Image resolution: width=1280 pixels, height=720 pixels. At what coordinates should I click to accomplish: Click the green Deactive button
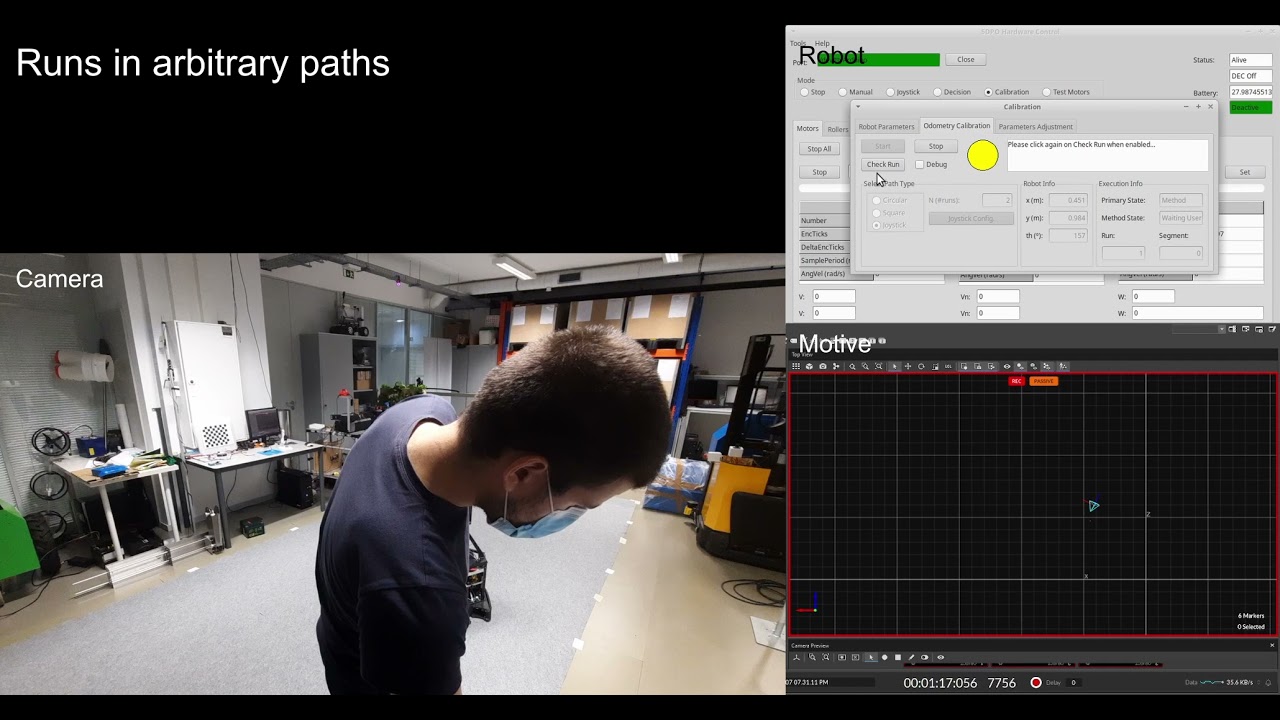1250,107
